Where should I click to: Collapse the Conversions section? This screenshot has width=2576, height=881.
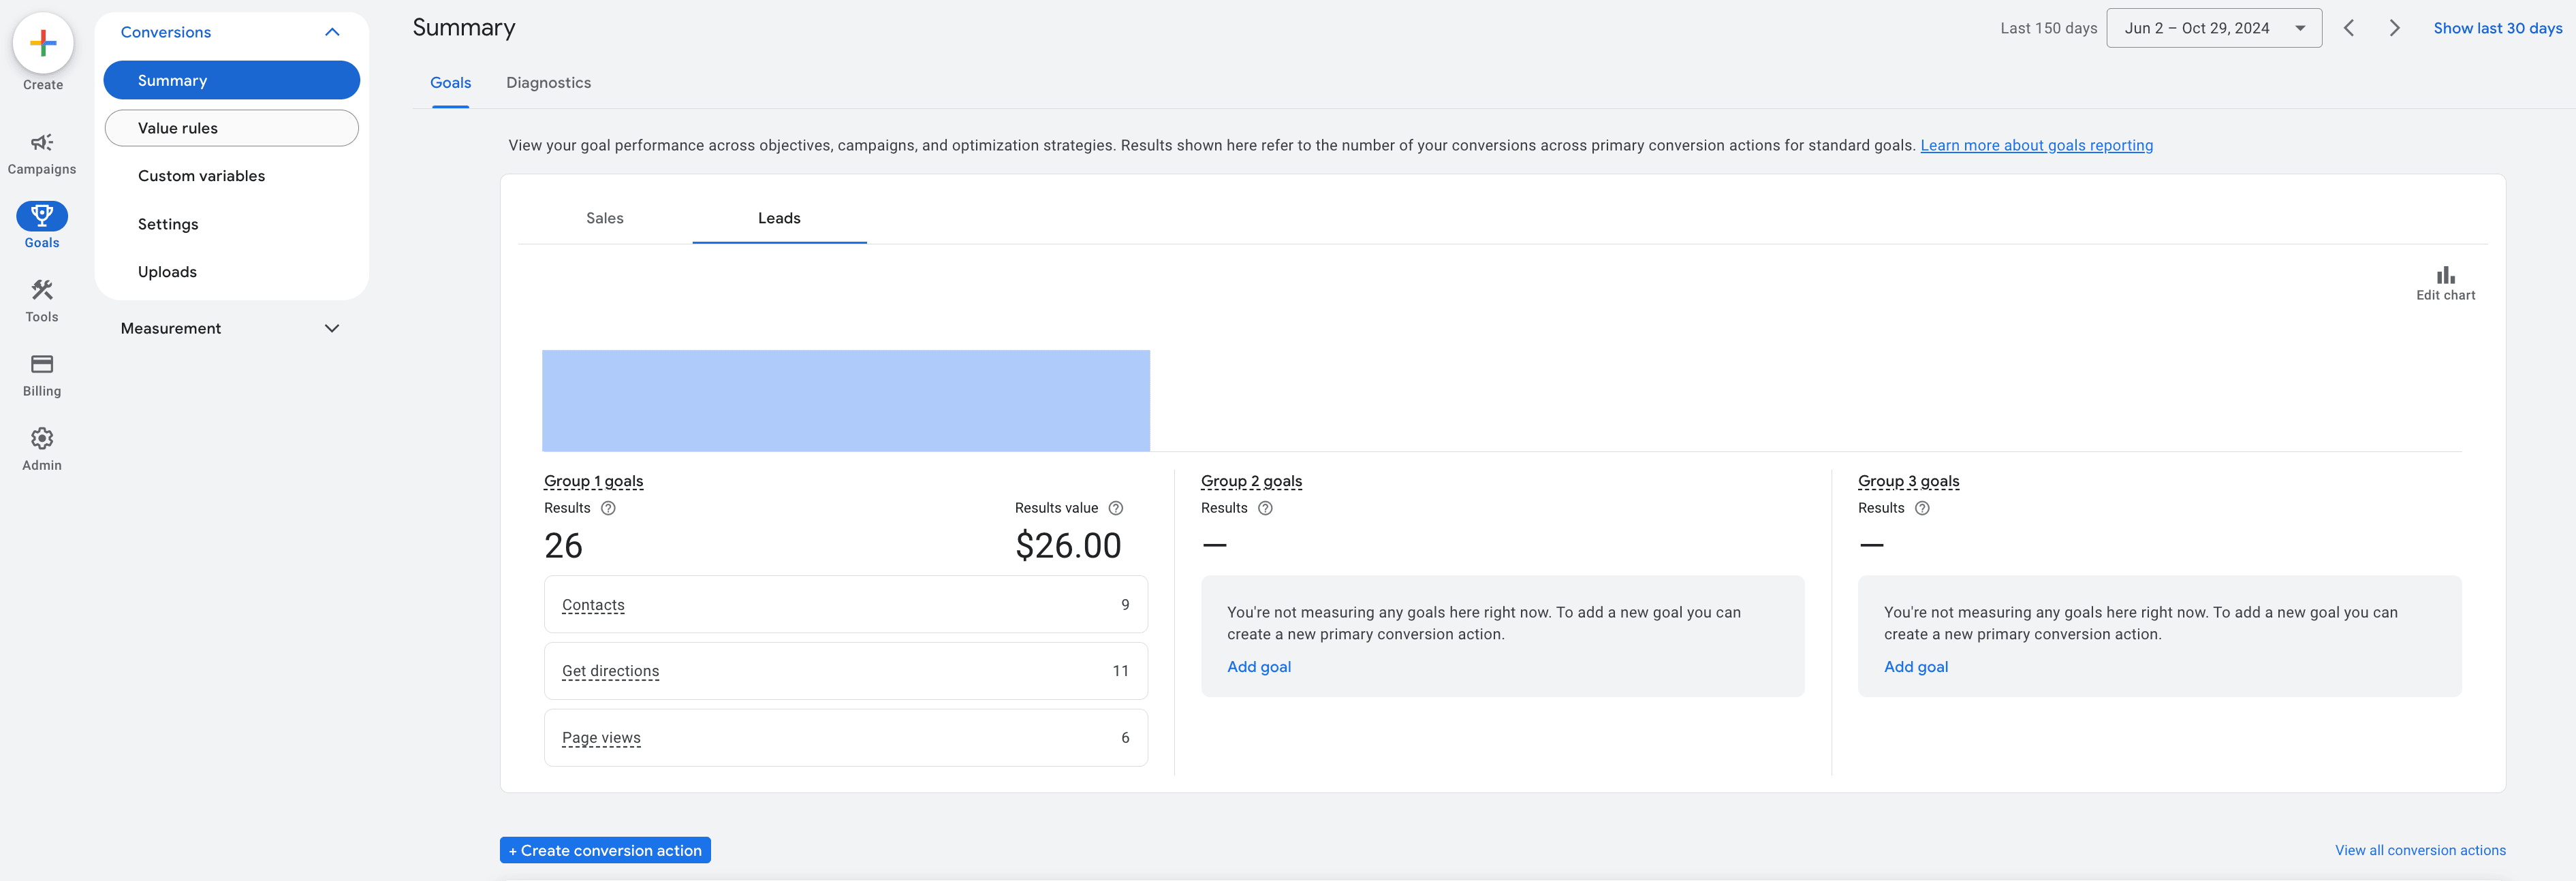coord(333,31)
